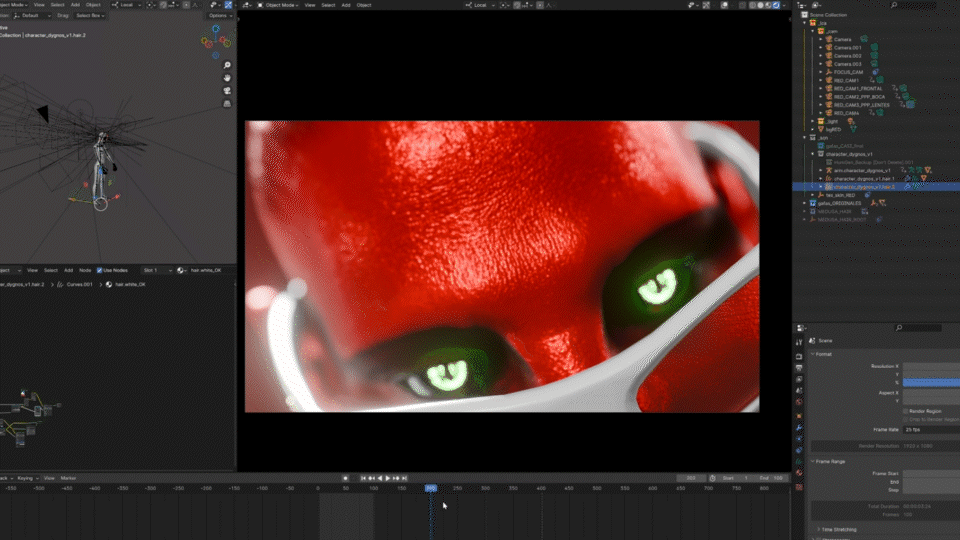Viewport: 960px width, 540px height.
Task: Enable the Render Region checkbox
Action: 906,411
